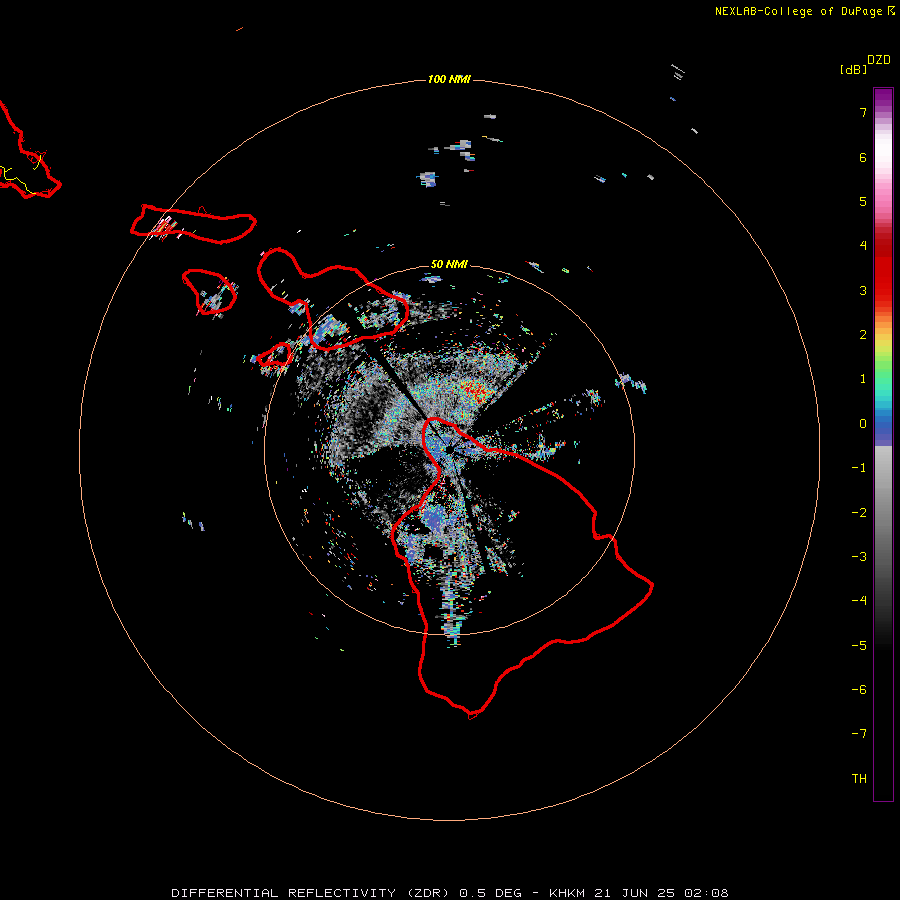Click the red band of the colorbar
The image size is (900, 900).
click(883, 270)
